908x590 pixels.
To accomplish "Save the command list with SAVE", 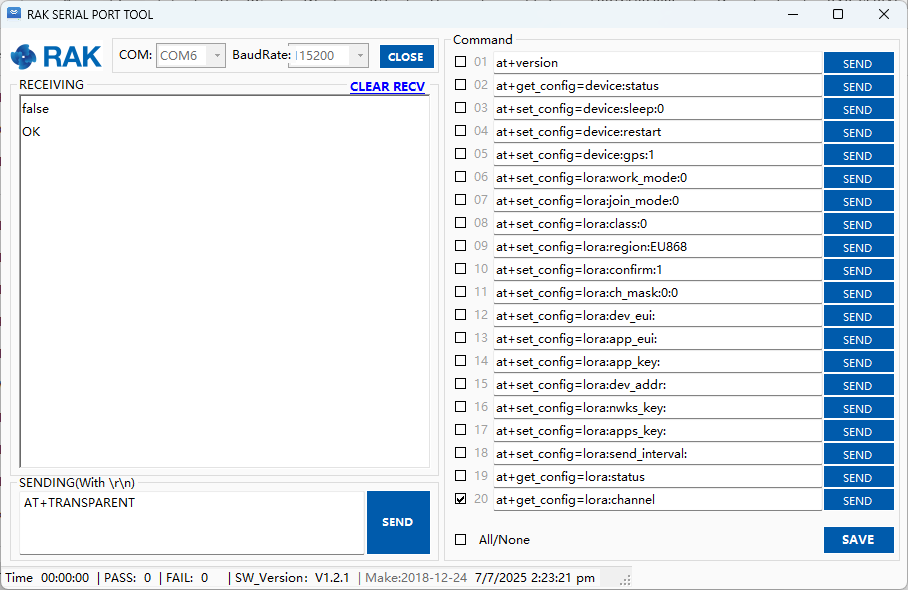I will (x=858, y=540).
